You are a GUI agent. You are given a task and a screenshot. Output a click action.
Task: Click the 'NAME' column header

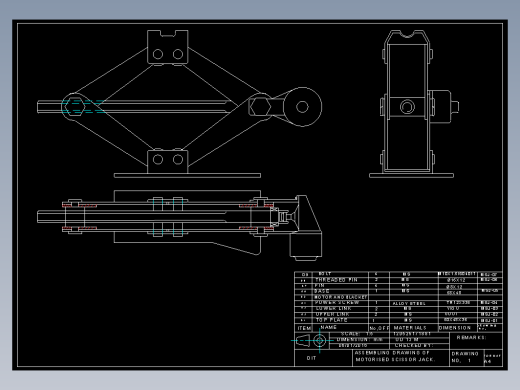coord(329,327)
